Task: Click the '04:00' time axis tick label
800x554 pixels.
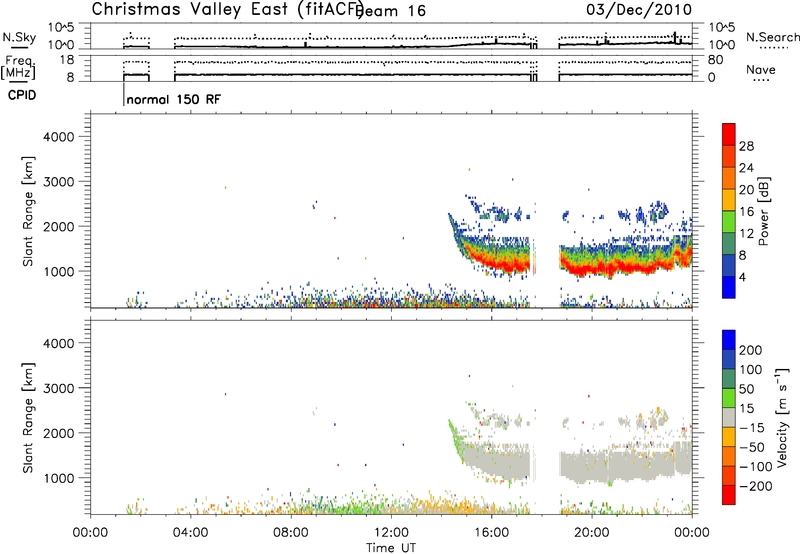Action: [191, 533]
